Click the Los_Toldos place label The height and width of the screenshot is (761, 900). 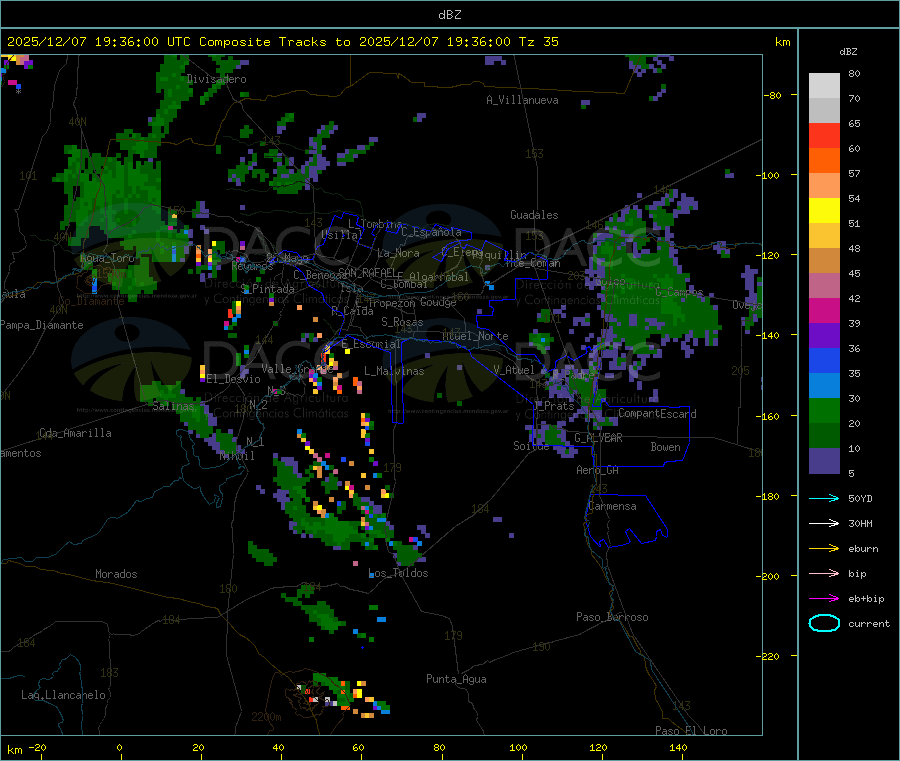[398, 573]
